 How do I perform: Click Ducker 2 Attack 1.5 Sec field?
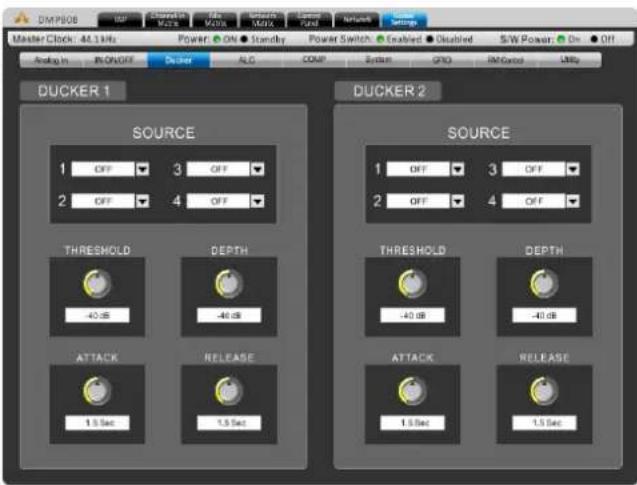click(x=413, y=423)
